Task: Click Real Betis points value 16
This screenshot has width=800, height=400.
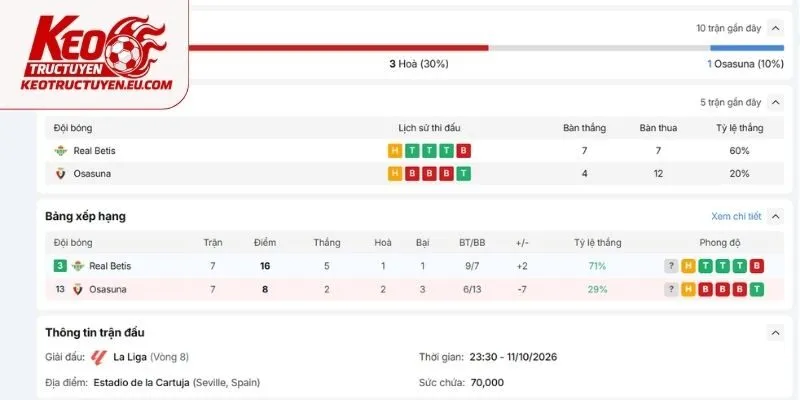Action: click(265, 266)
